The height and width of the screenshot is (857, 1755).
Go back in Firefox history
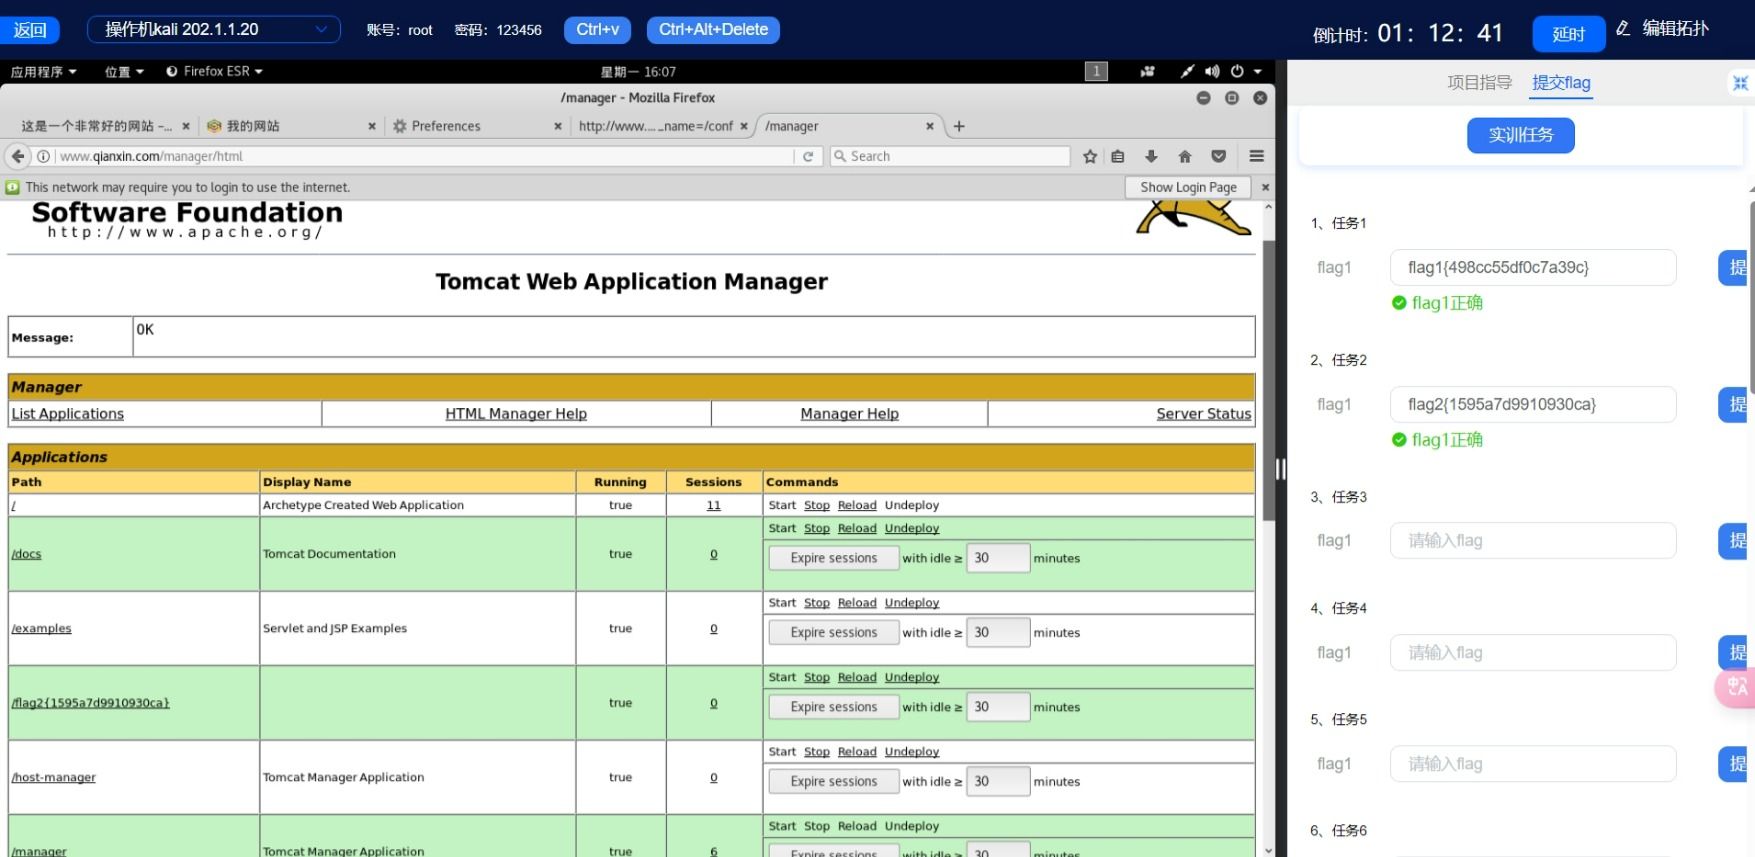point(18,156)
